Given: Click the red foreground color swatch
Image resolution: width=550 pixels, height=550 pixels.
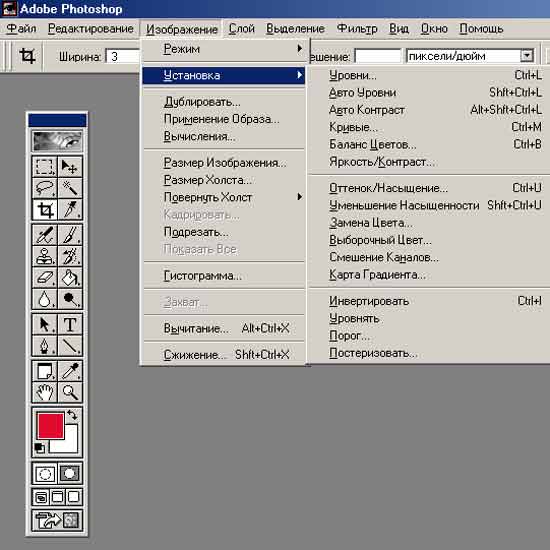Looking at the screenshot, I should tap(51, 425).
